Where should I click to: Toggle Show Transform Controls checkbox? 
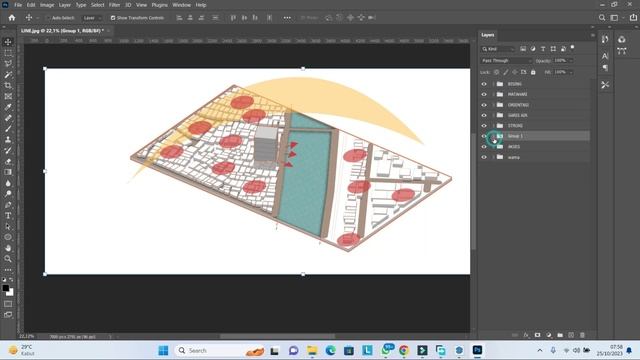113,18
